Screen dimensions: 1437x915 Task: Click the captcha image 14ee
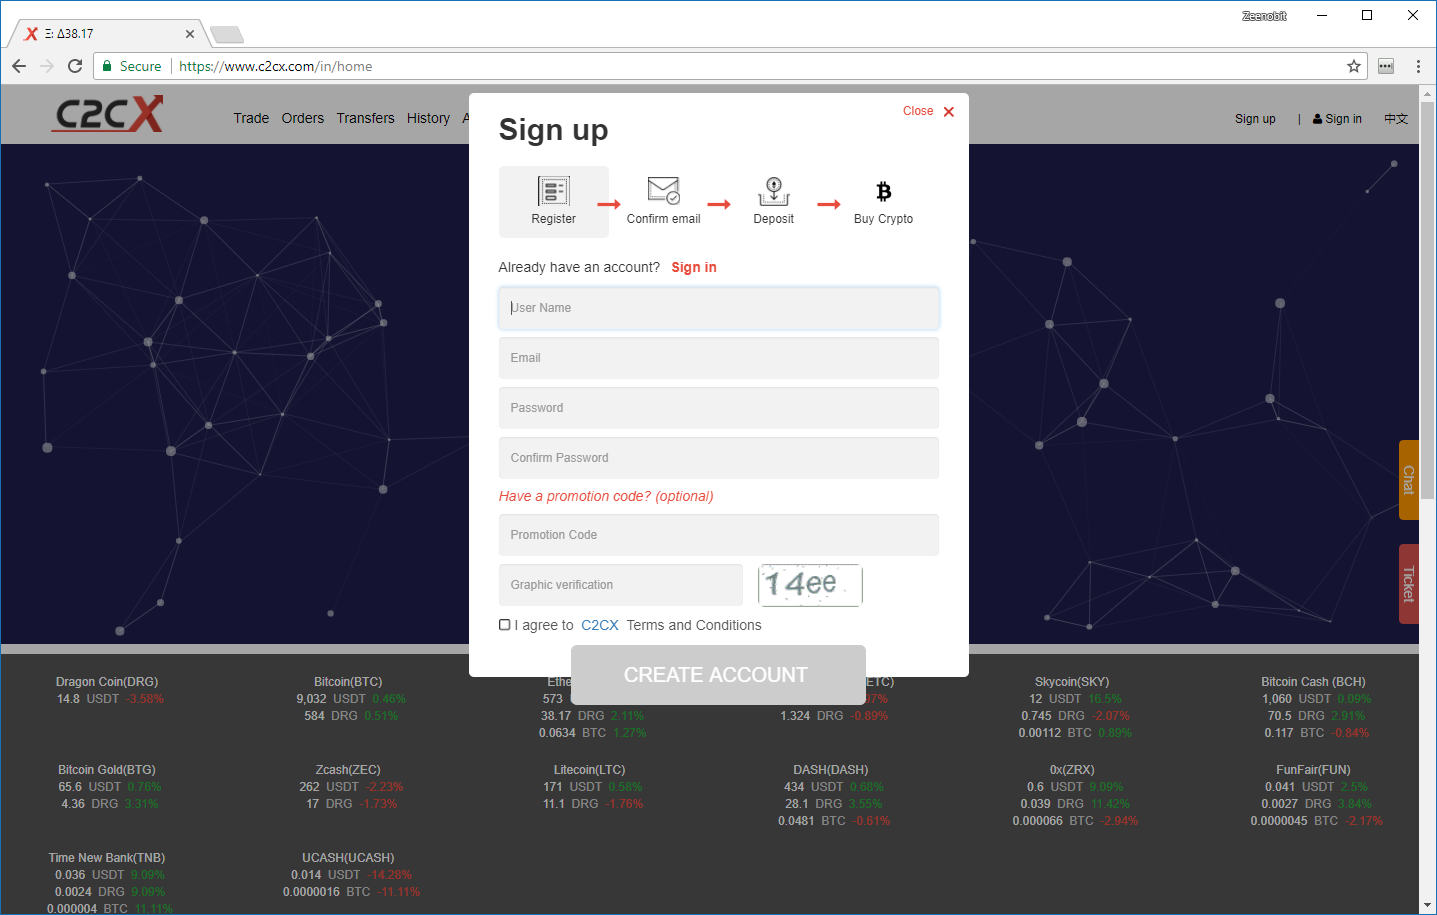click(810, 585)
